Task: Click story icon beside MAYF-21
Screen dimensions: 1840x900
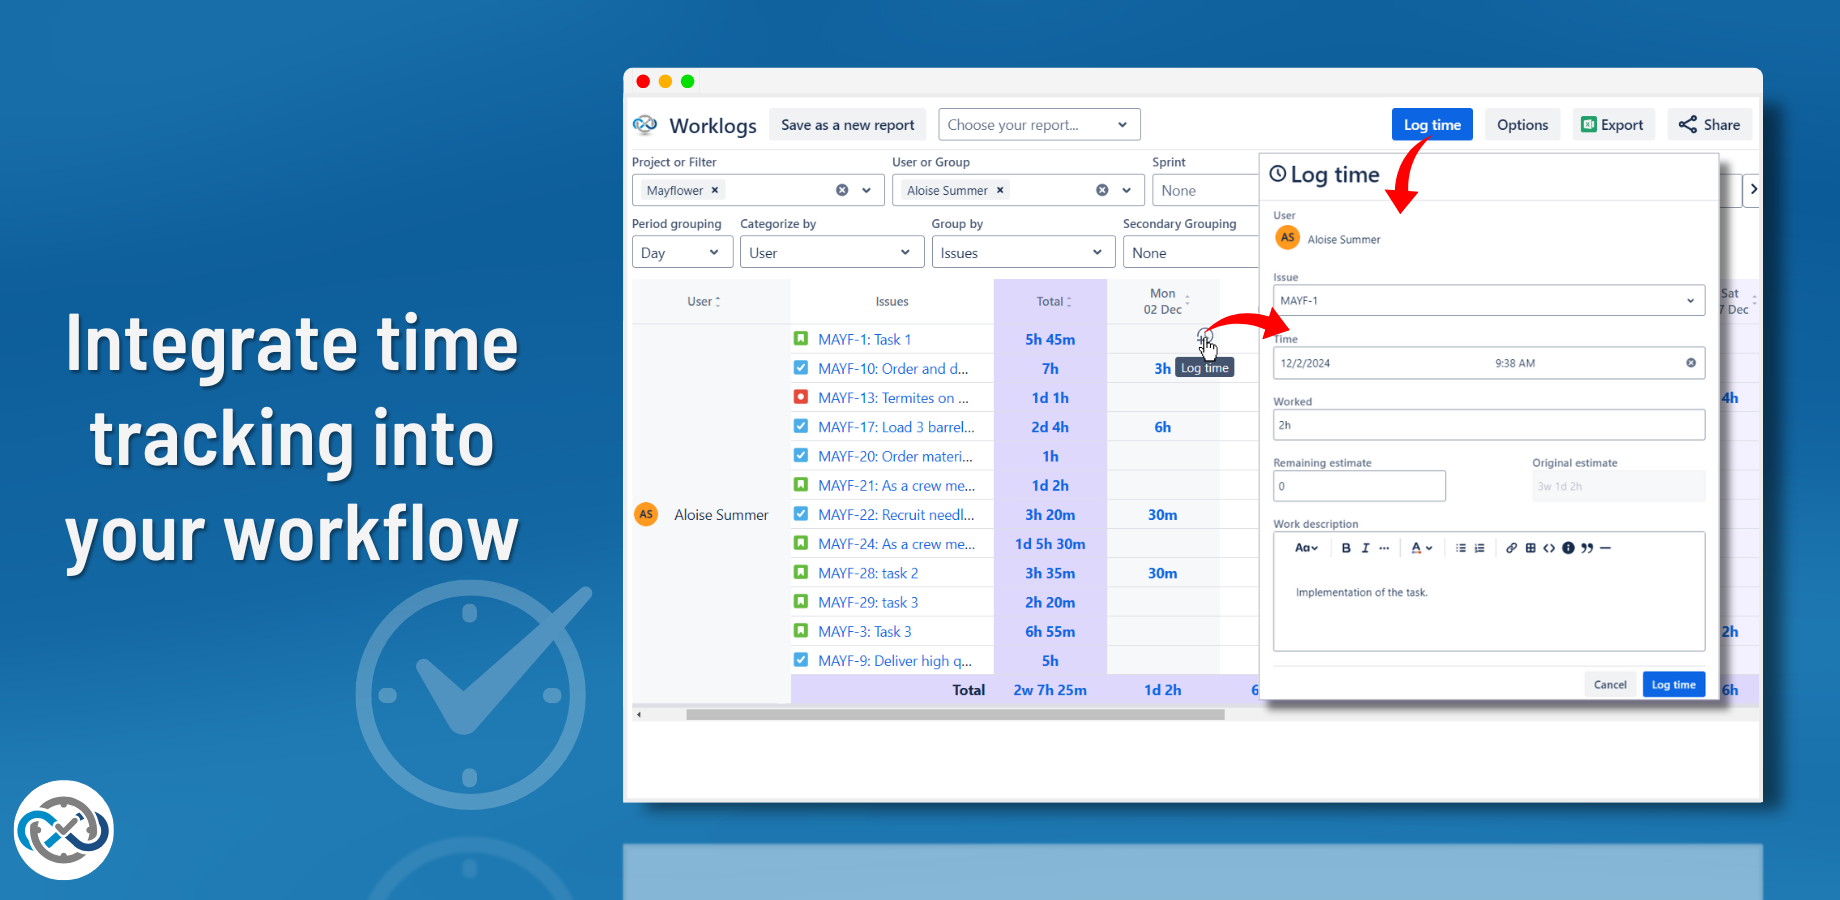Action: coord(801,485)
